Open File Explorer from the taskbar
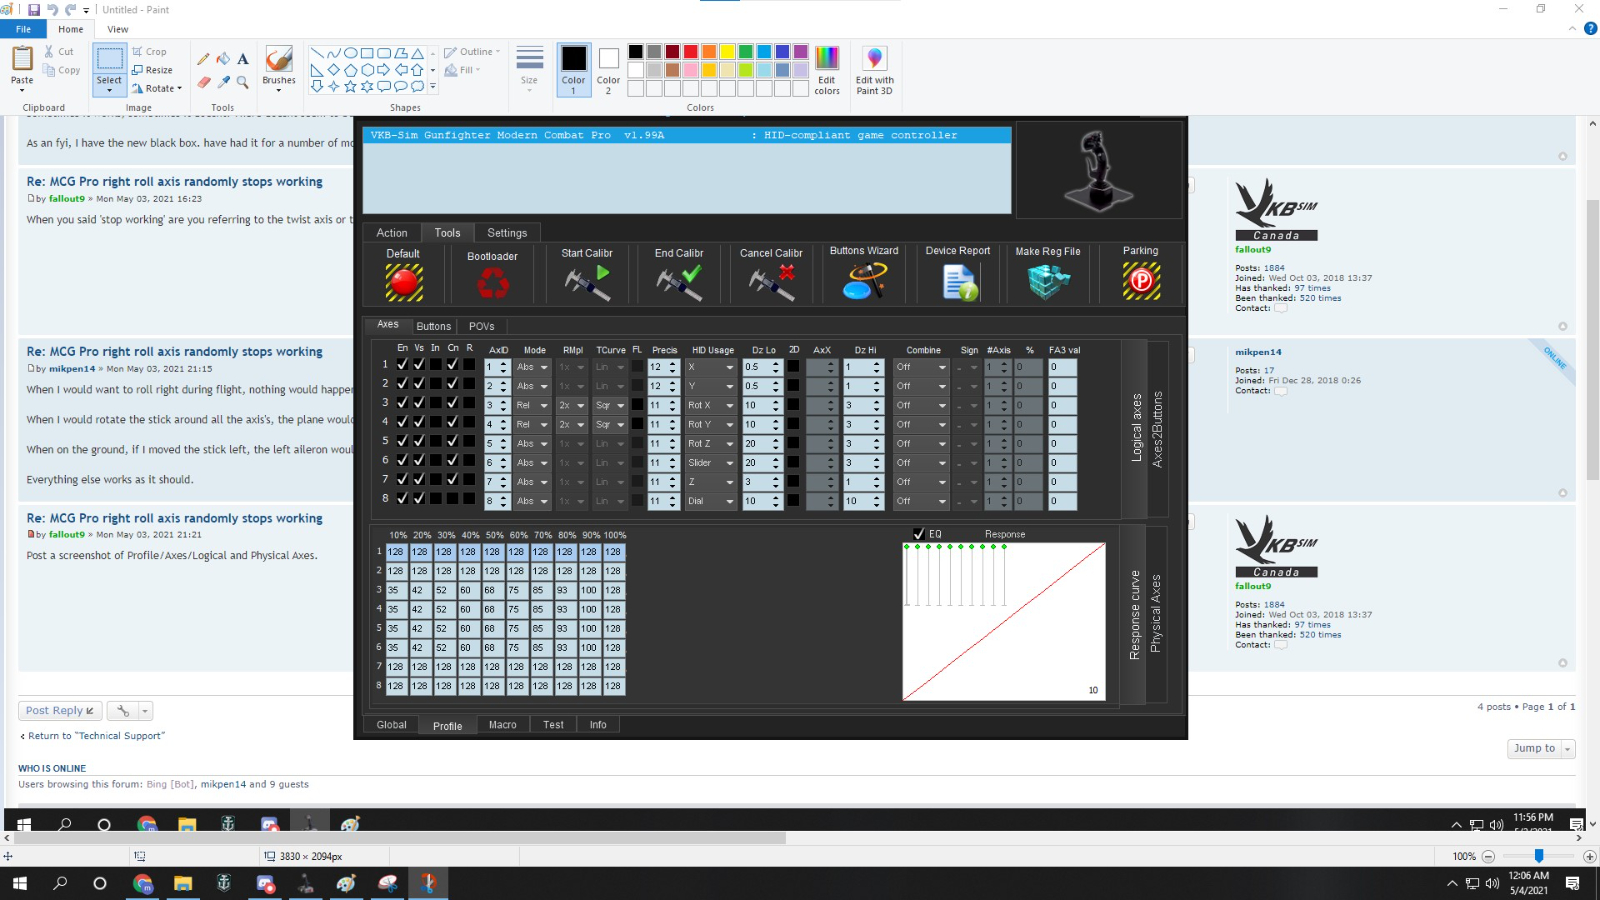 click(183, 884)
